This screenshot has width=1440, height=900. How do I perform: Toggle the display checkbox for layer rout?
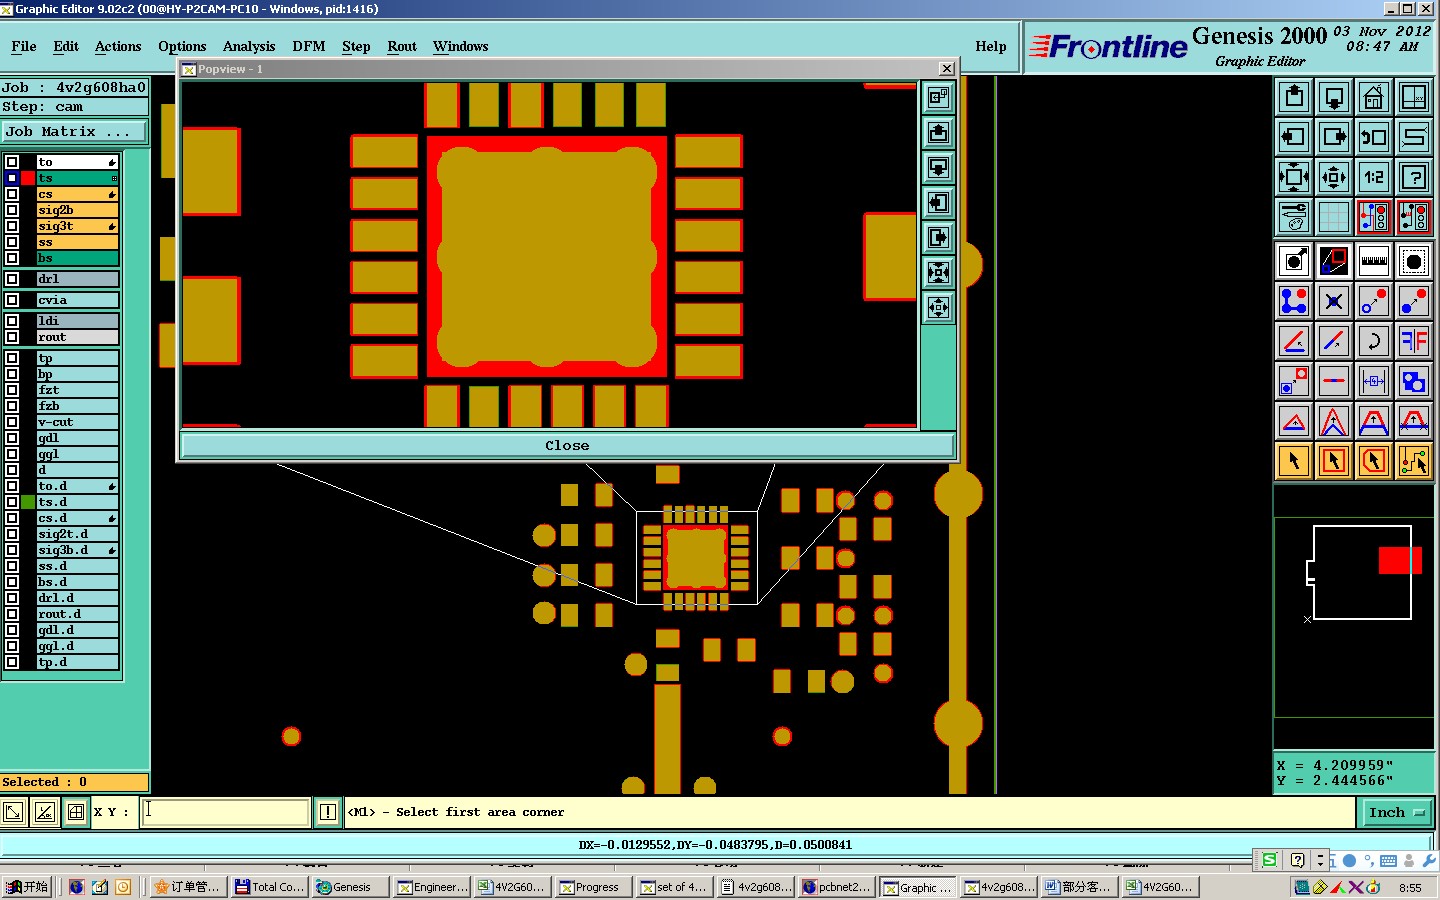click(12, 337)
